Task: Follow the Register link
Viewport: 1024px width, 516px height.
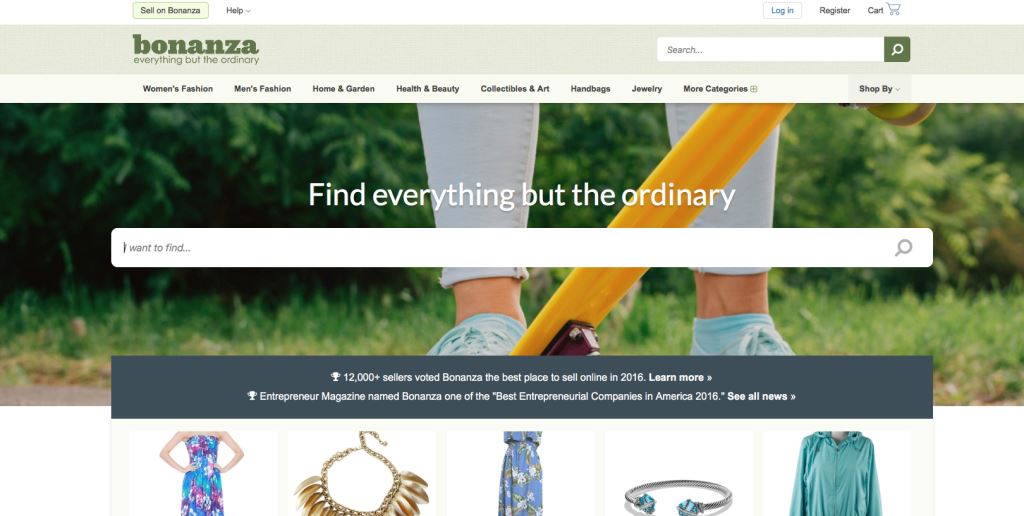Action: tap(835, 10)
